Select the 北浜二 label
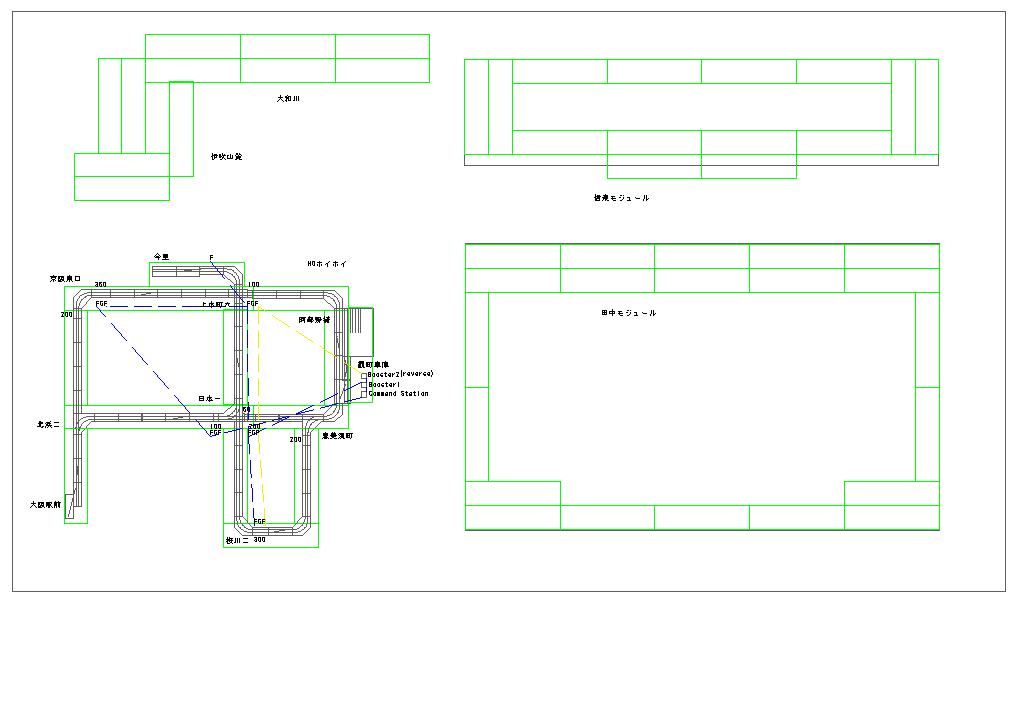The image size is (1024, 709). point(48,424)
